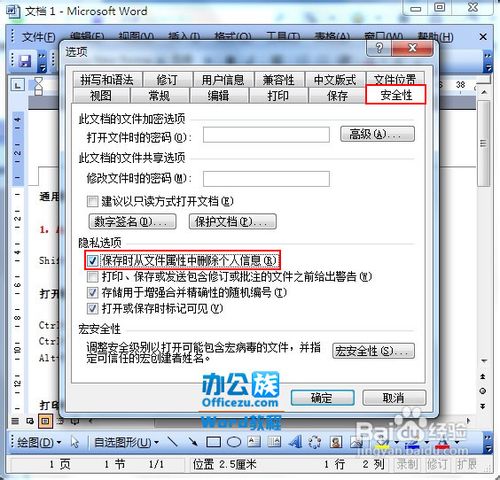This screenshot has width=500, height=480.
Task: Close the document with the menu bar X
Action: [x=483, y=37]
